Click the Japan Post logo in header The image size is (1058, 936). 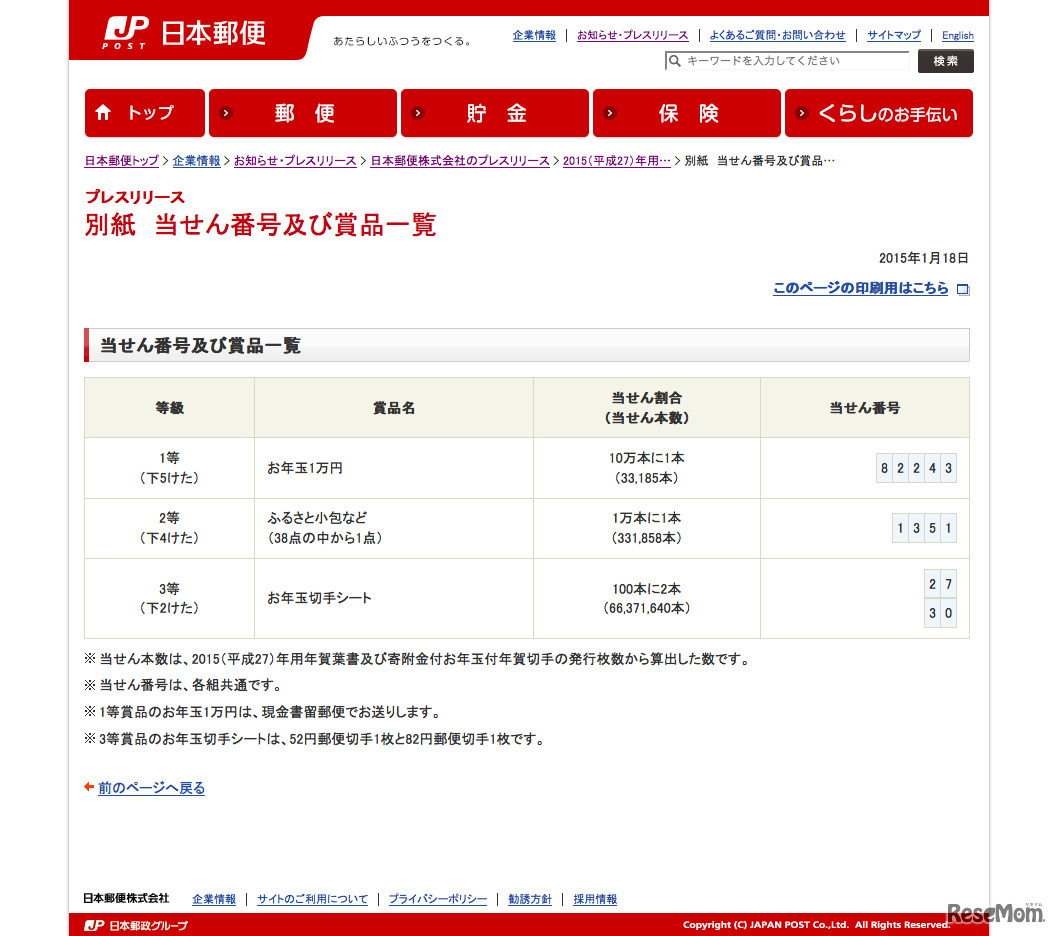point(184,32)
